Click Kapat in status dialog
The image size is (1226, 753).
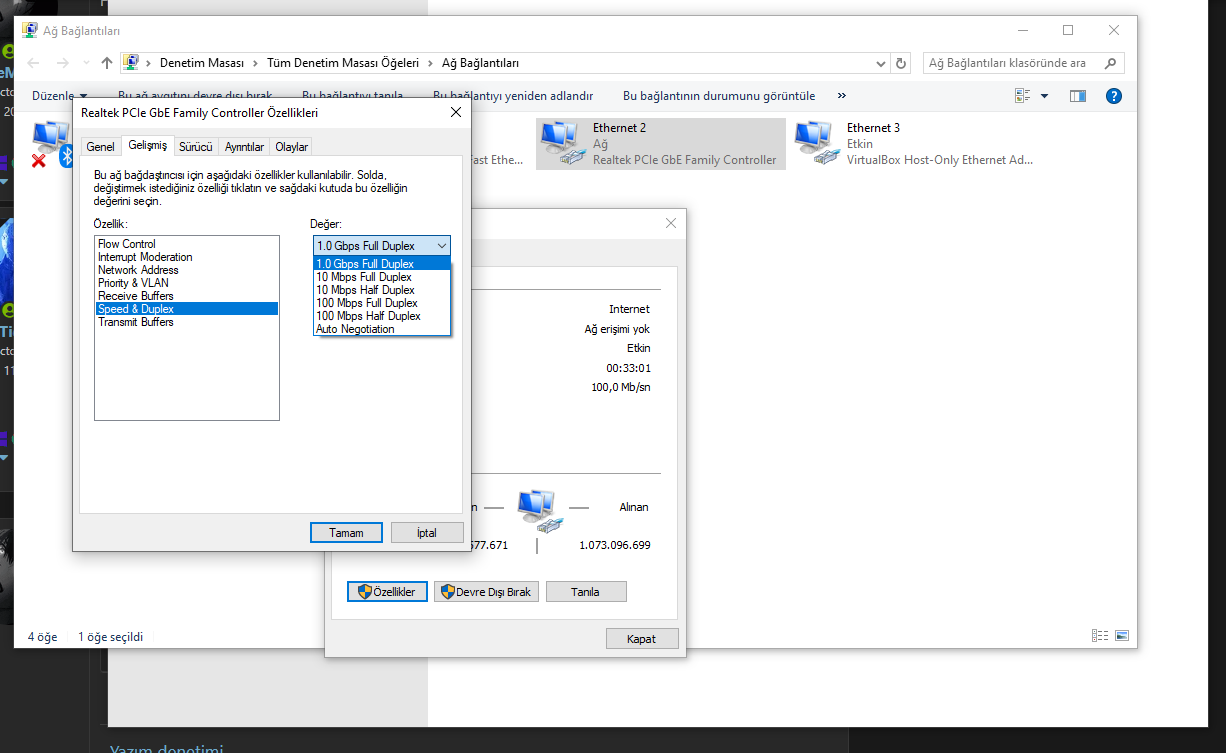pyautogui.click(x=642, y=639)
